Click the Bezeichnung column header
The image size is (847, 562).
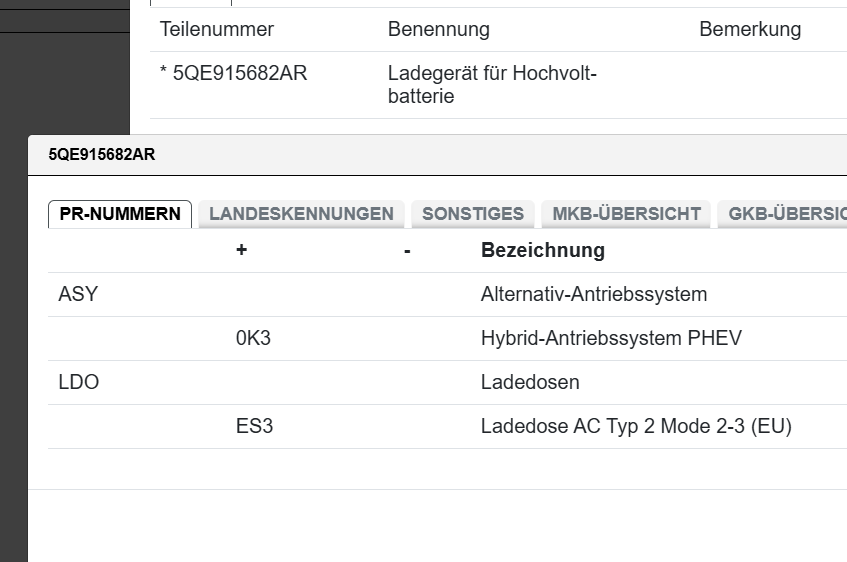click(x=543, y=251)
